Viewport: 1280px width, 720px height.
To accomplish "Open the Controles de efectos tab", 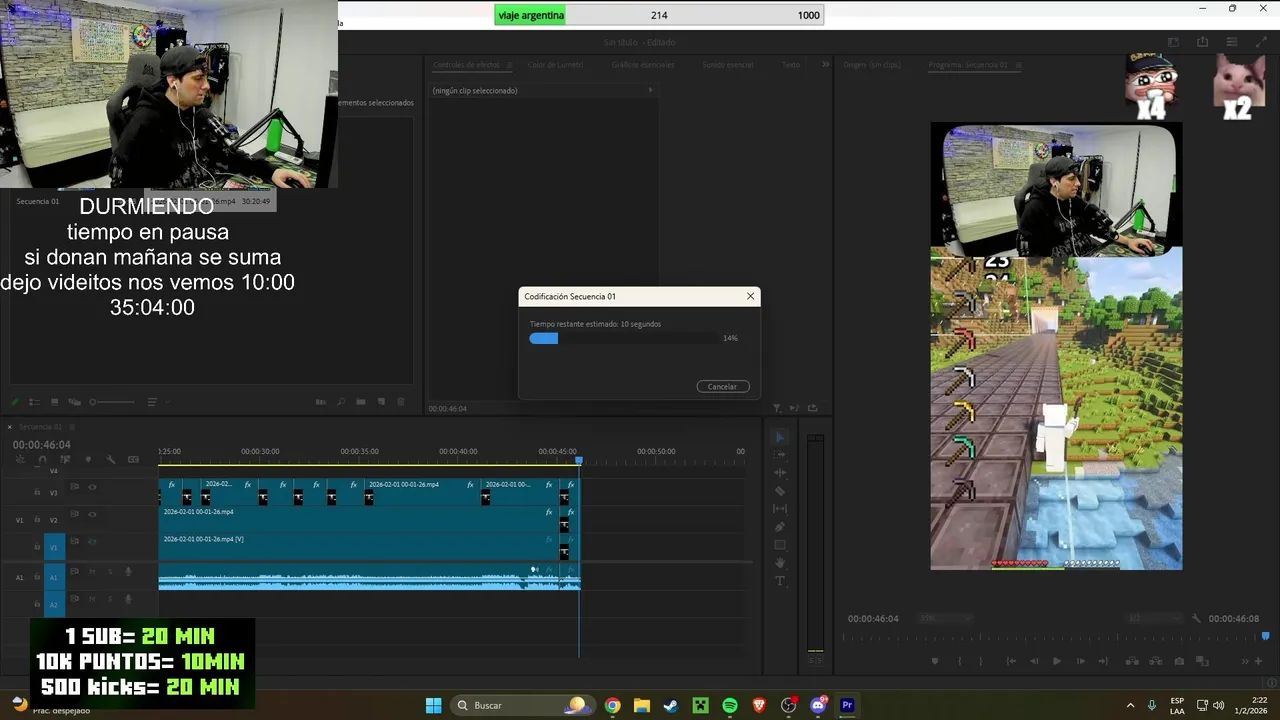I will (466, 65).
